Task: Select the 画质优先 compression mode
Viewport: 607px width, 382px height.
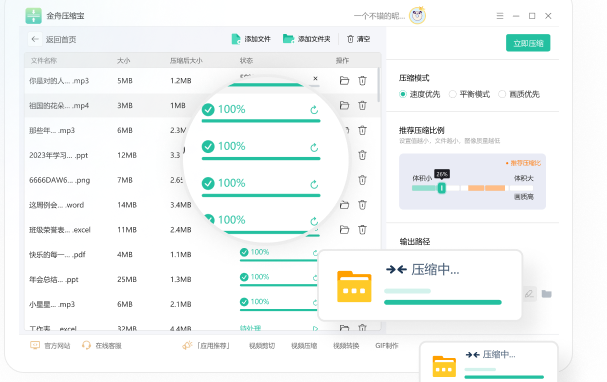Action: (x=519, y=94)
